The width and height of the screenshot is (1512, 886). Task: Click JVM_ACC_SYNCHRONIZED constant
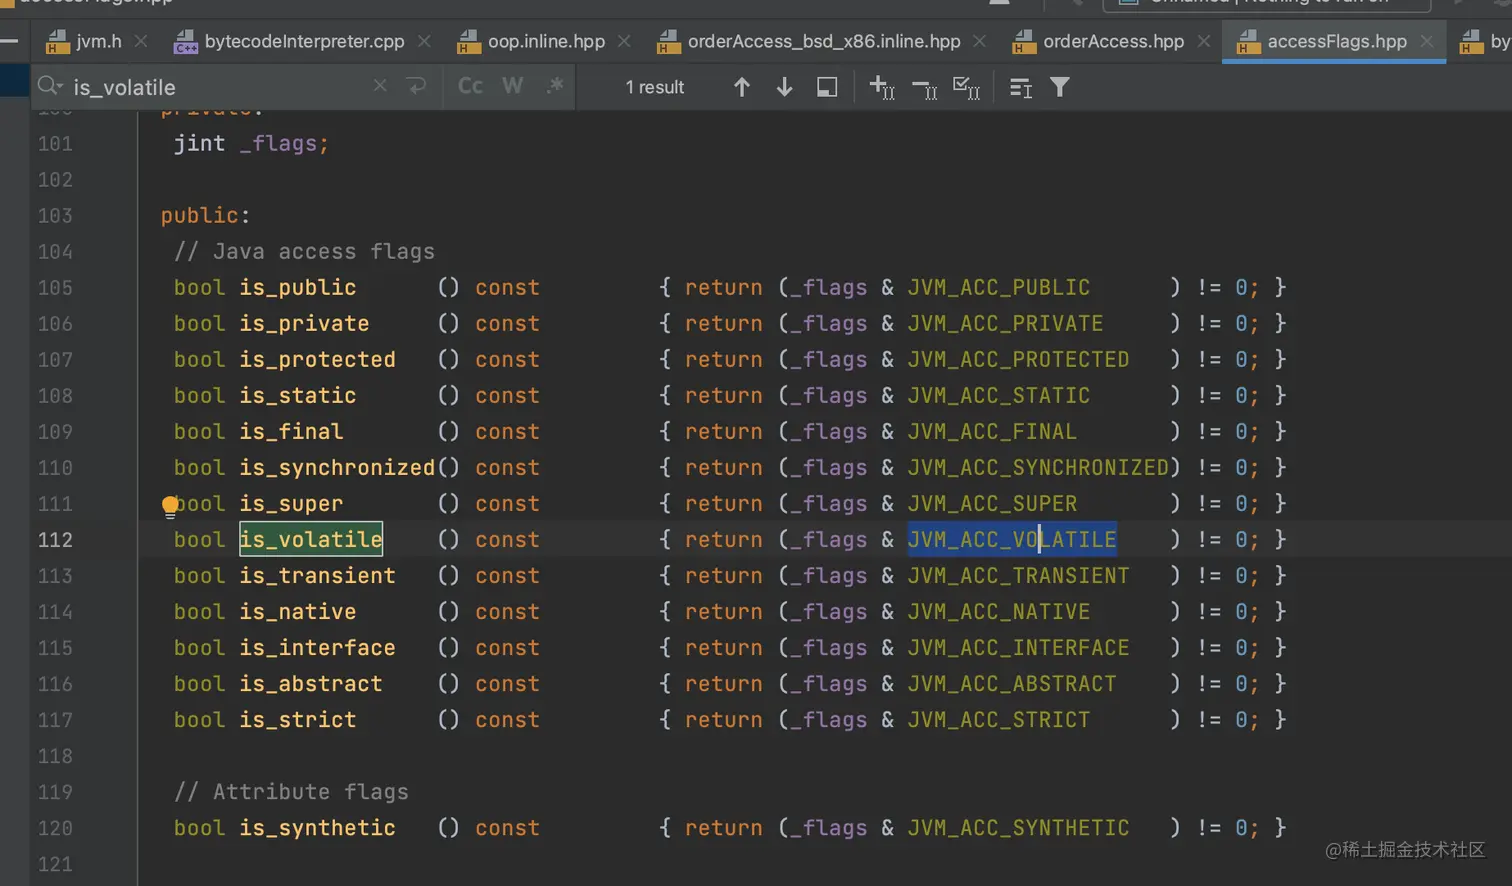click(1038, 467)
